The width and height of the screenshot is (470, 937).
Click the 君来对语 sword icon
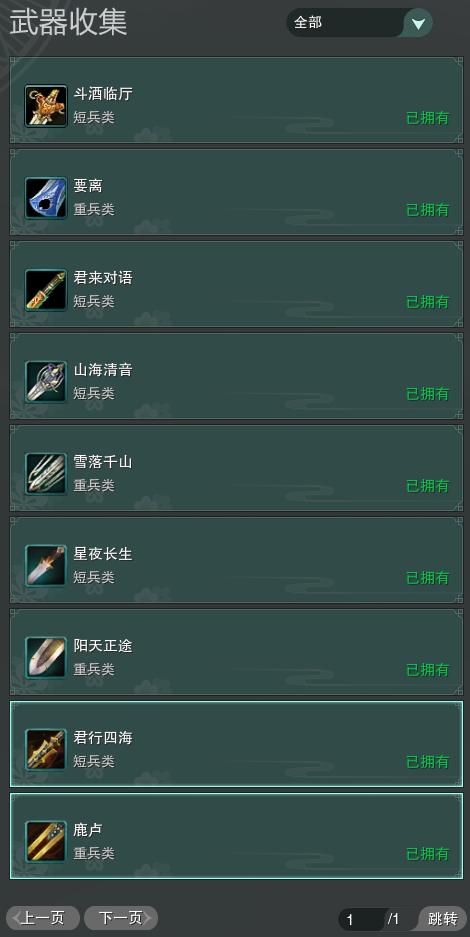tap(46, 290)
